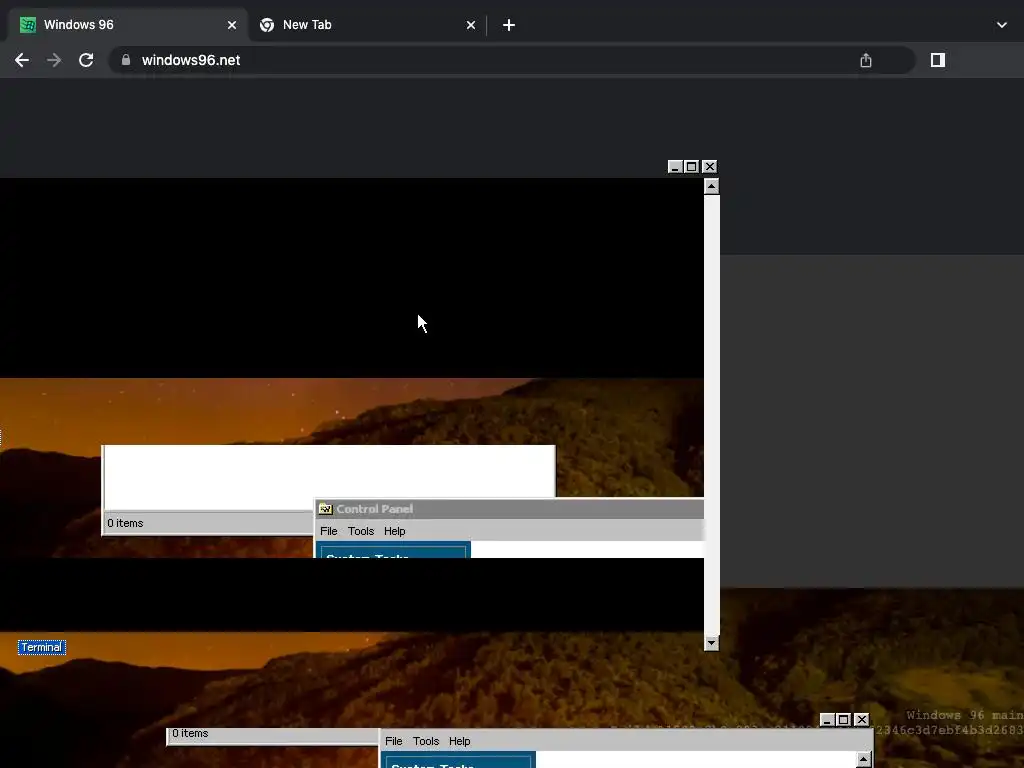Open Tools menu in upper Control Panel

click(360, 531)
